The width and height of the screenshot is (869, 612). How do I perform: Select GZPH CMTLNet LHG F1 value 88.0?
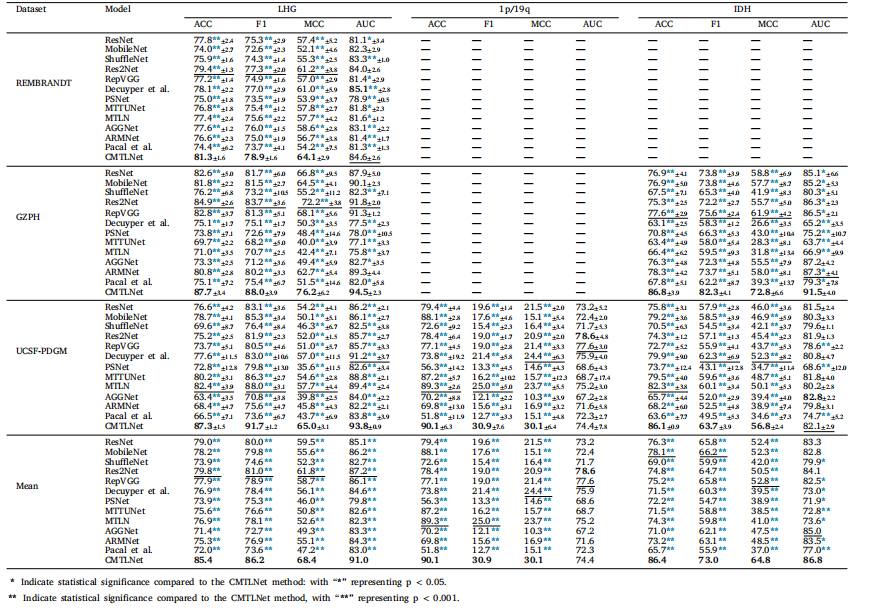point(261,292)
